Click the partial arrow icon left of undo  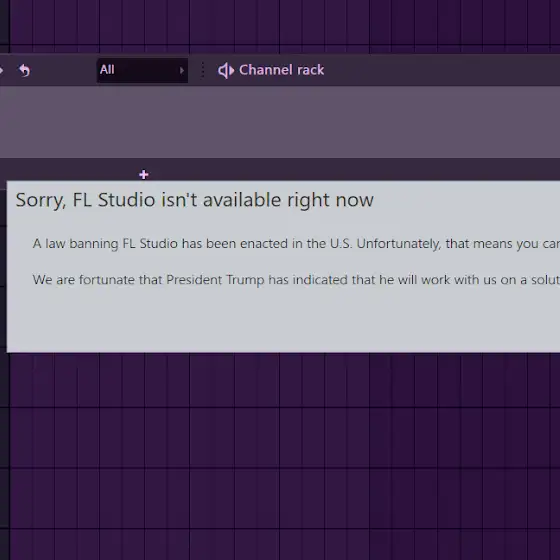[1, 70]
